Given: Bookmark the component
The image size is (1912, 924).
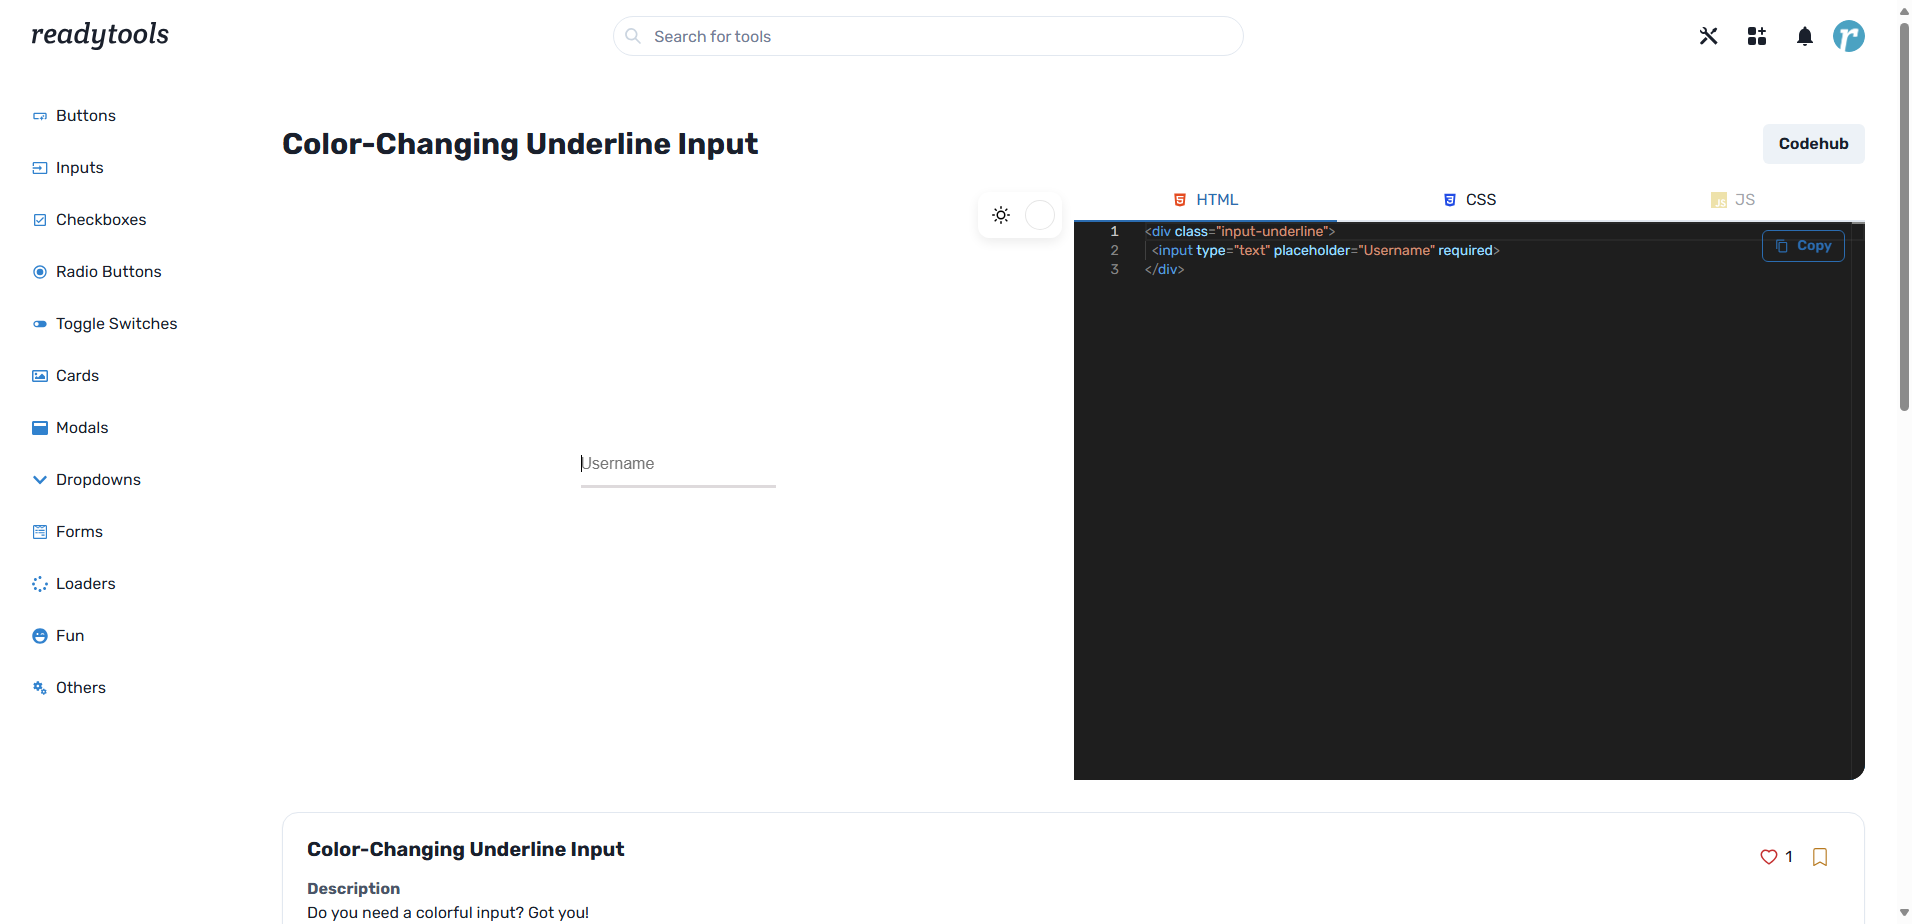Looking at the screenshot, I should 1820,857.
